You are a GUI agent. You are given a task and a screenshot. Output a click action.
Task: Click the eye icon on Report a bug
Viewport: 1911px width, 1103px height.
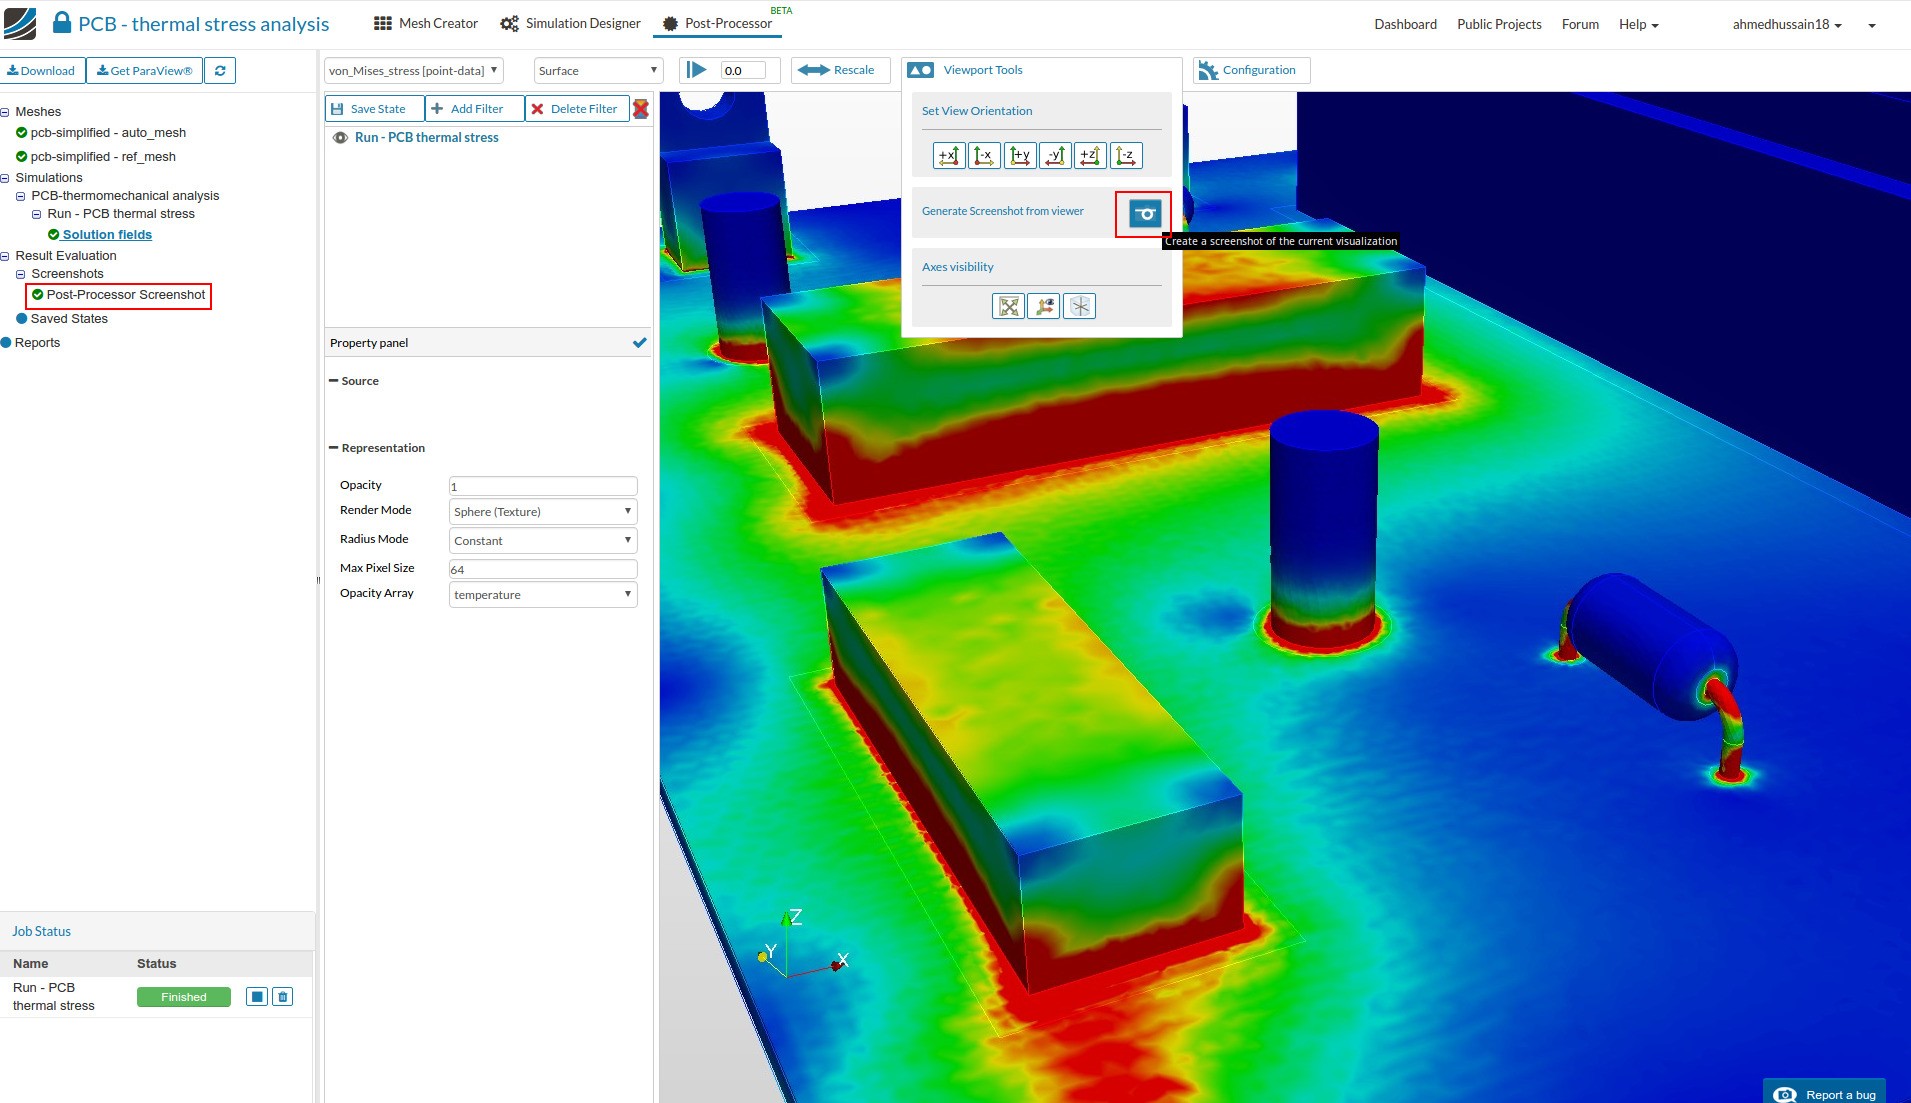tap(1785, 1095)
